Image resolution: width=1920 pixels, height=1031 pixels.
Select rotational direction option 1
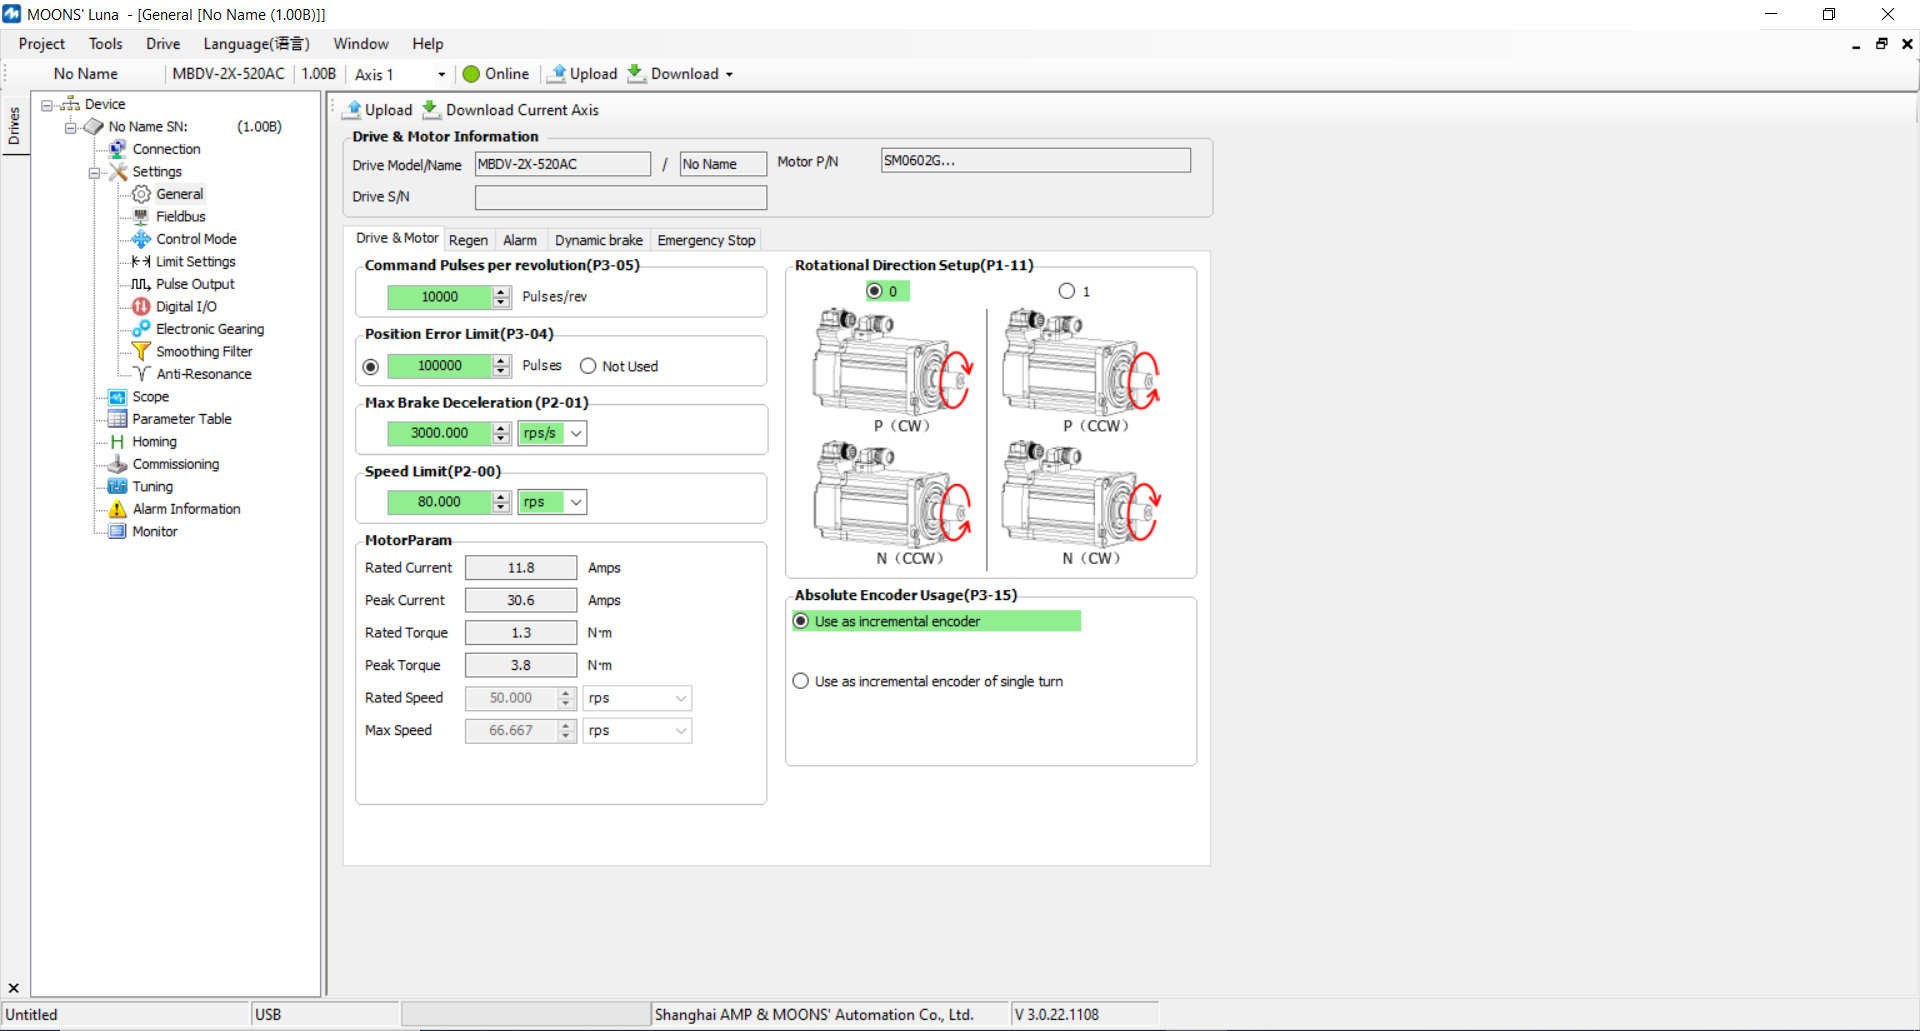point(1067,291)
